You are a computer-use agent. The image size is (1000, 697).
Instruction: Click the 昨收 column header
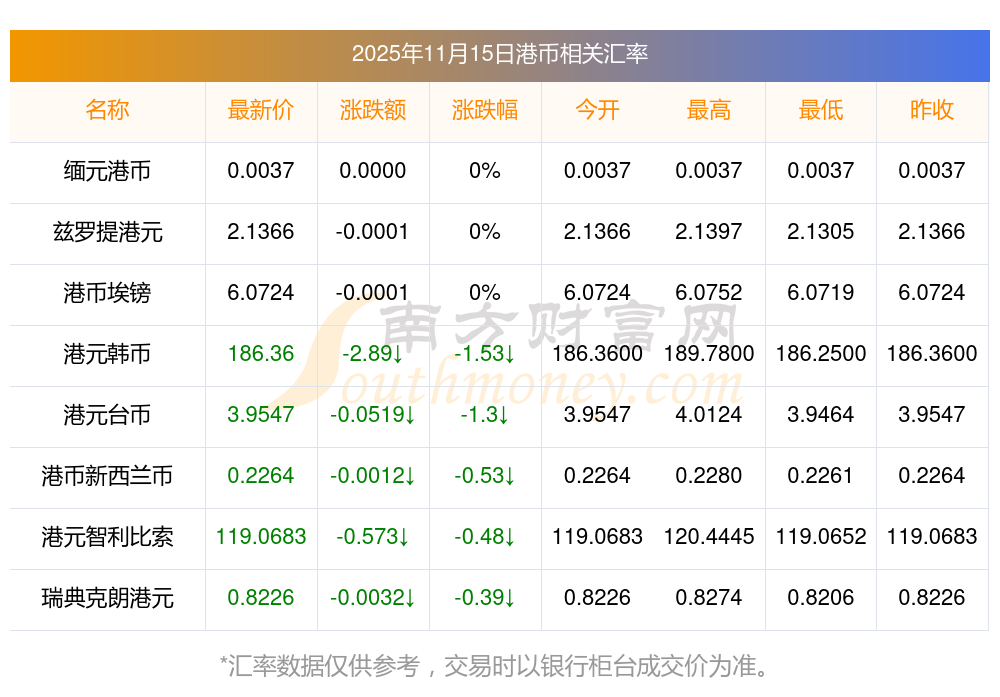click(x=932, y=110)
